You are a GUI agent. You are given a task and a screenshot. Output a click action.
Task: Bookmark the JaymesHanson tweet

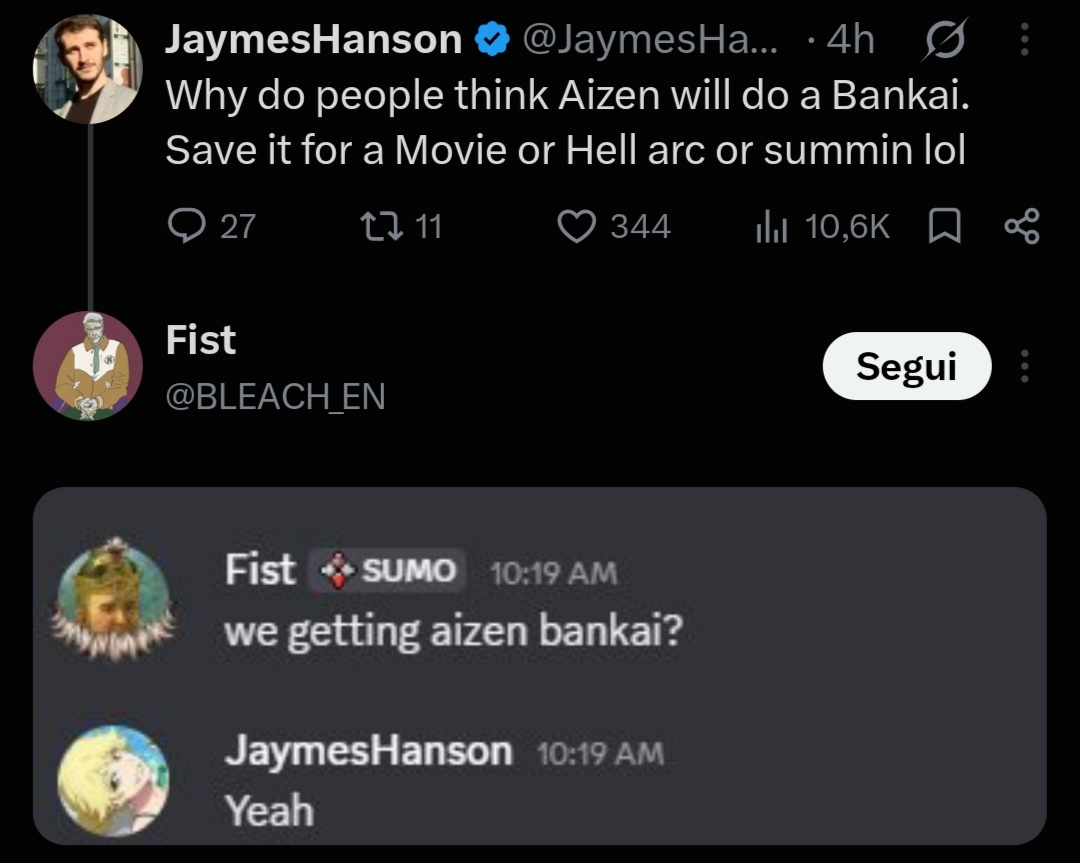[x=944, y=227]
